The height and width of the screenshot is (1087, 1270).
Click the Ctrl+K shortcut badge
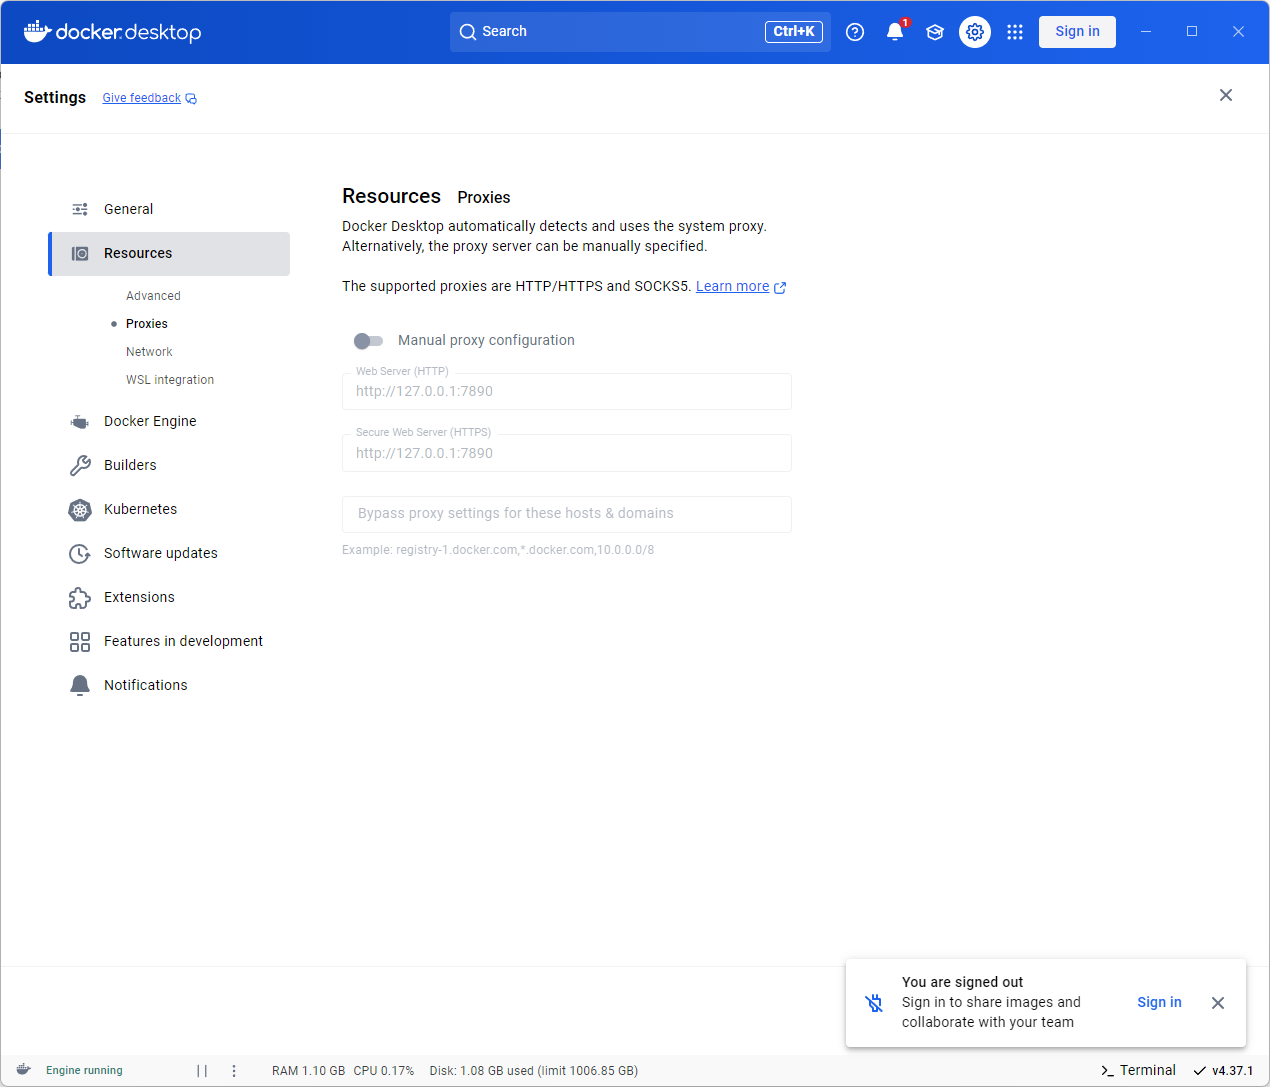[x=794, y=32]
